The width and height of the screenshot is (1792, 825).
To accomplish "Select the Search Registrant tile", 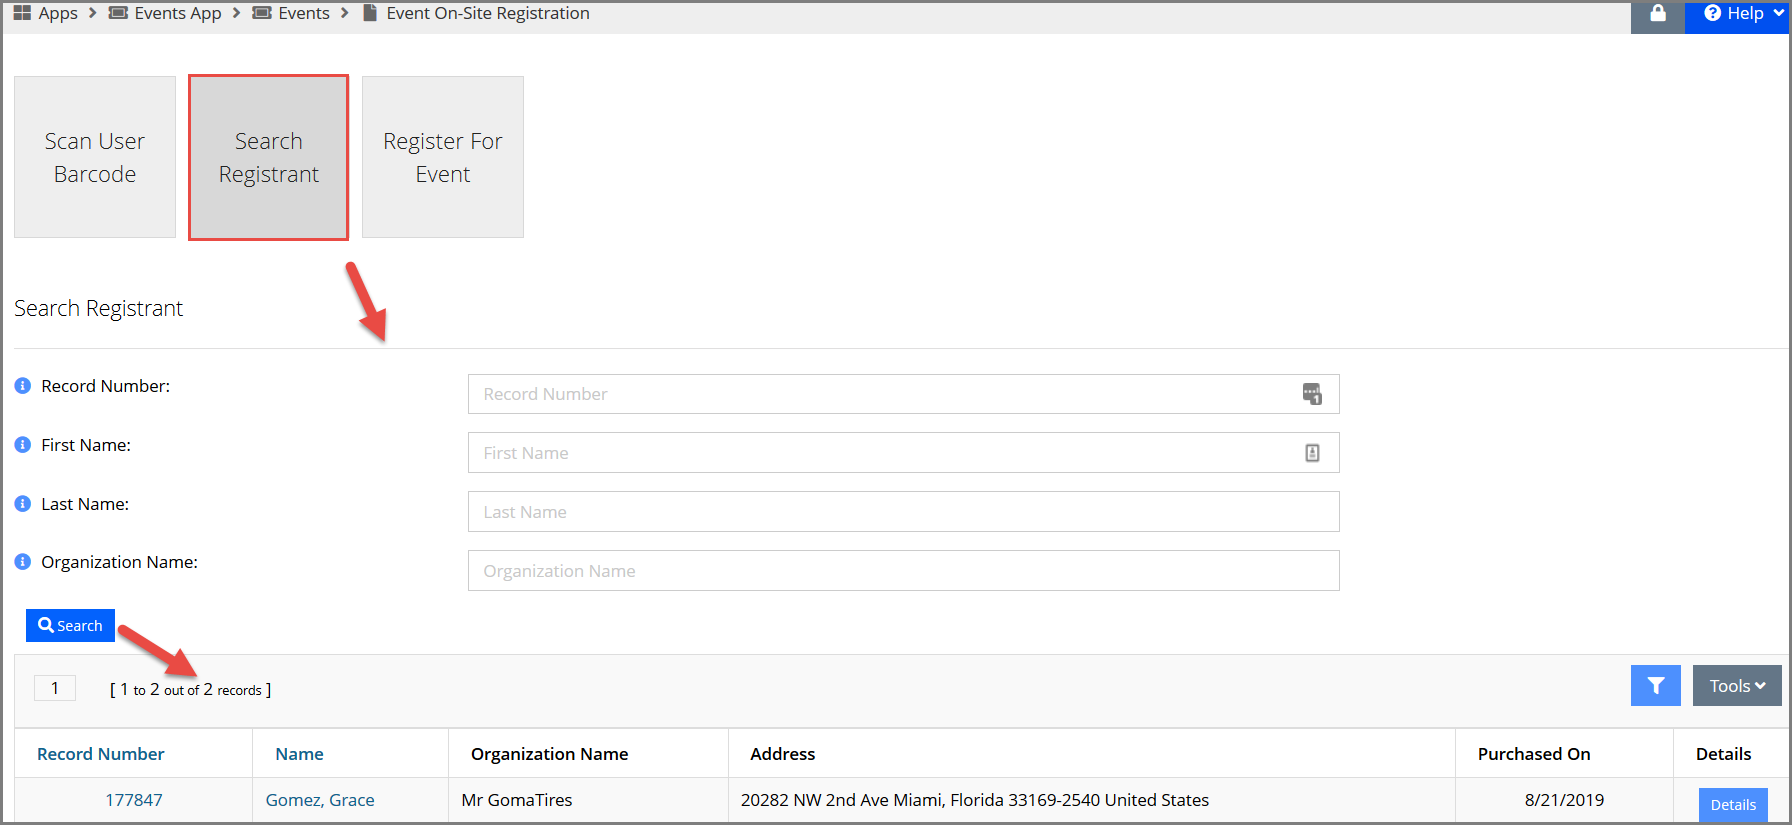I will coord(269,157).
